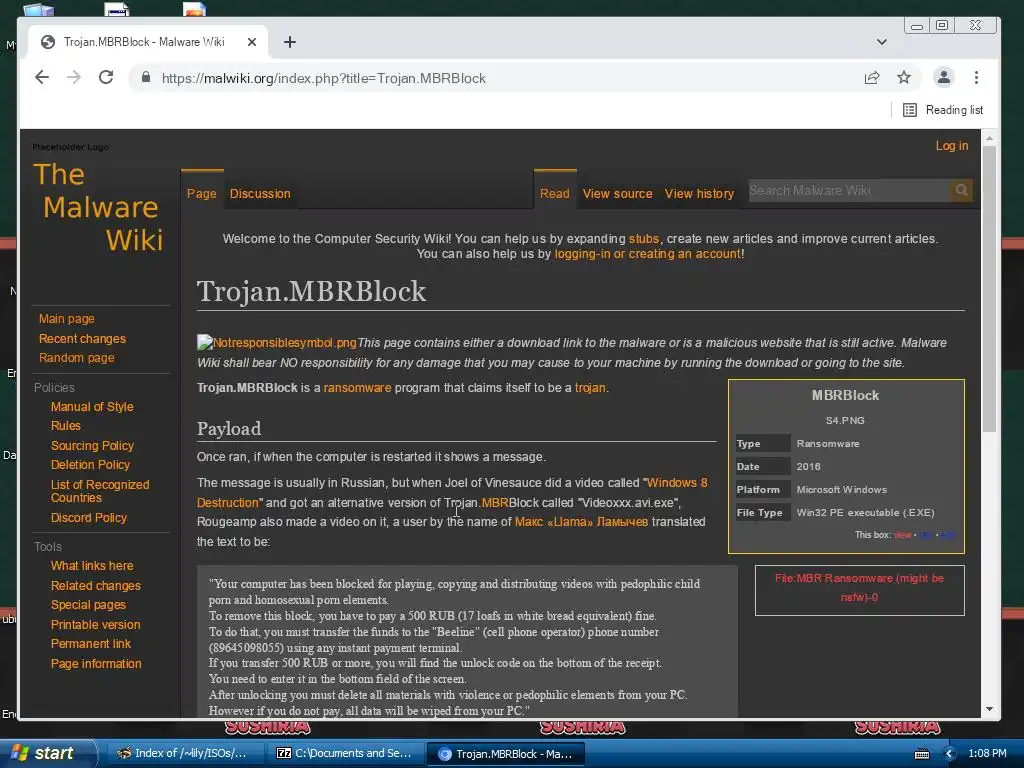Click the Search Malware Wiki field
The width and height of the screenshot is (1024, 768).
coord(848,190)
